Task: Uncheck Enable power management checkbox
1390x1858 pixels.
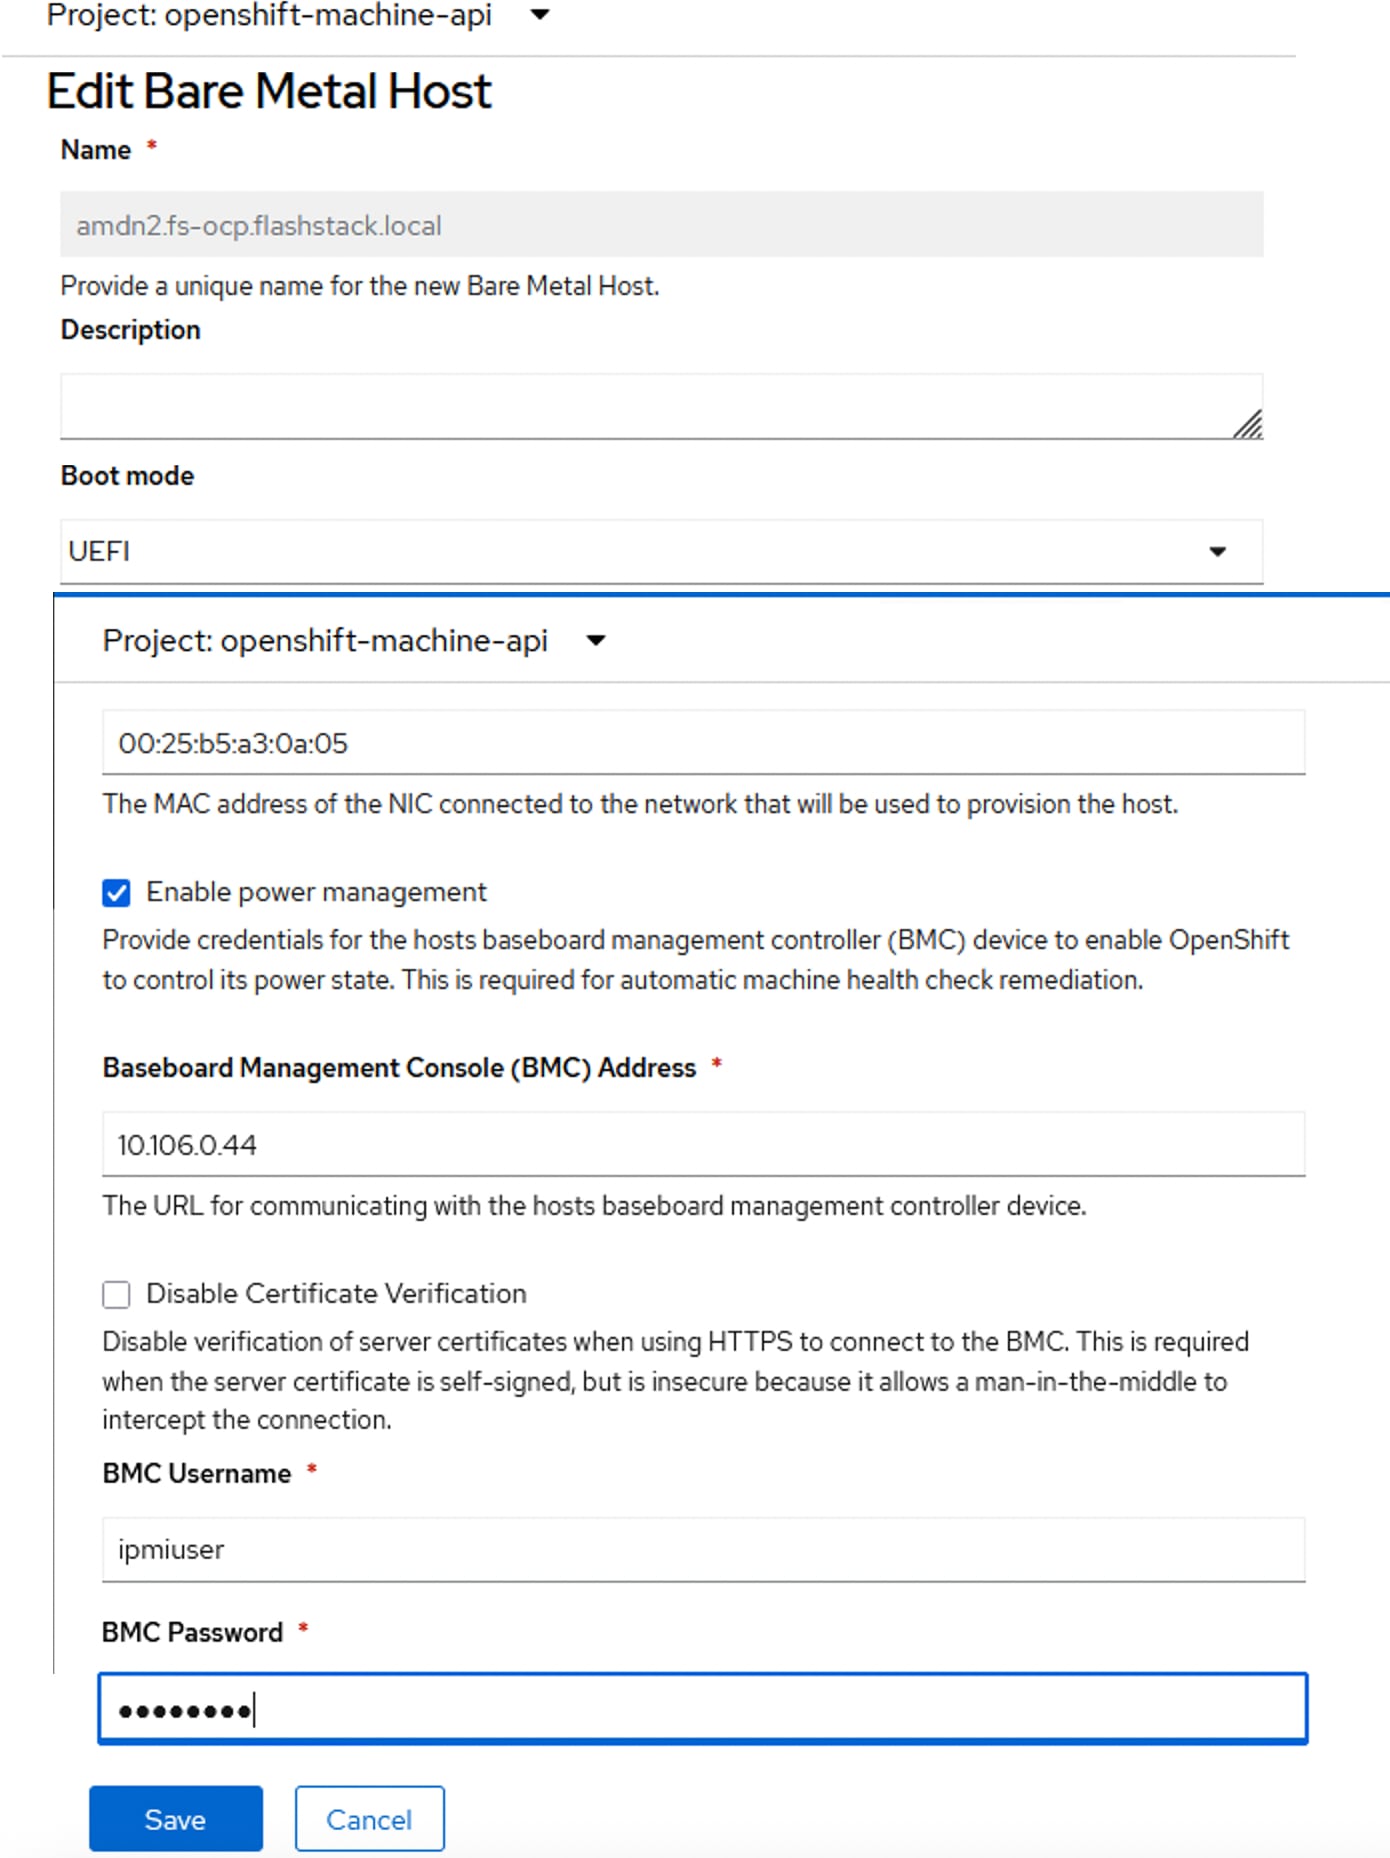Action: (x=116, y=892)
